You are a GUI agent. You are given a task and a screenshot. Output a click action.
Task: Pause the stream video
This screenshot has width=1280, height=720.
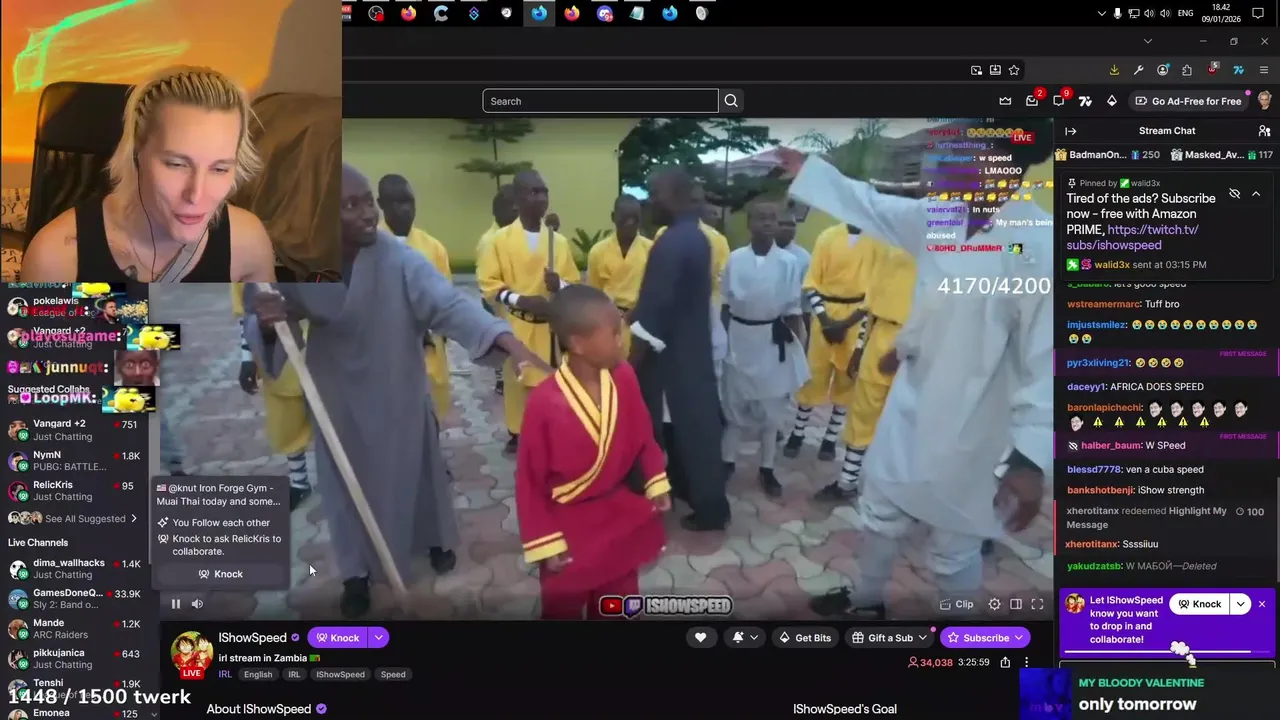click(x=176, y=604)
